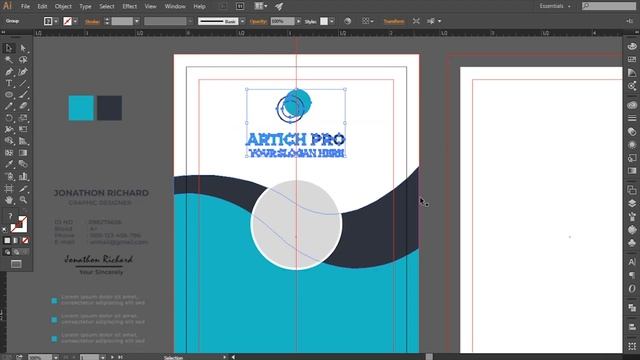Open the Character panel icon
Viewport: 640px width, 360px height.
tap(632, 262)
